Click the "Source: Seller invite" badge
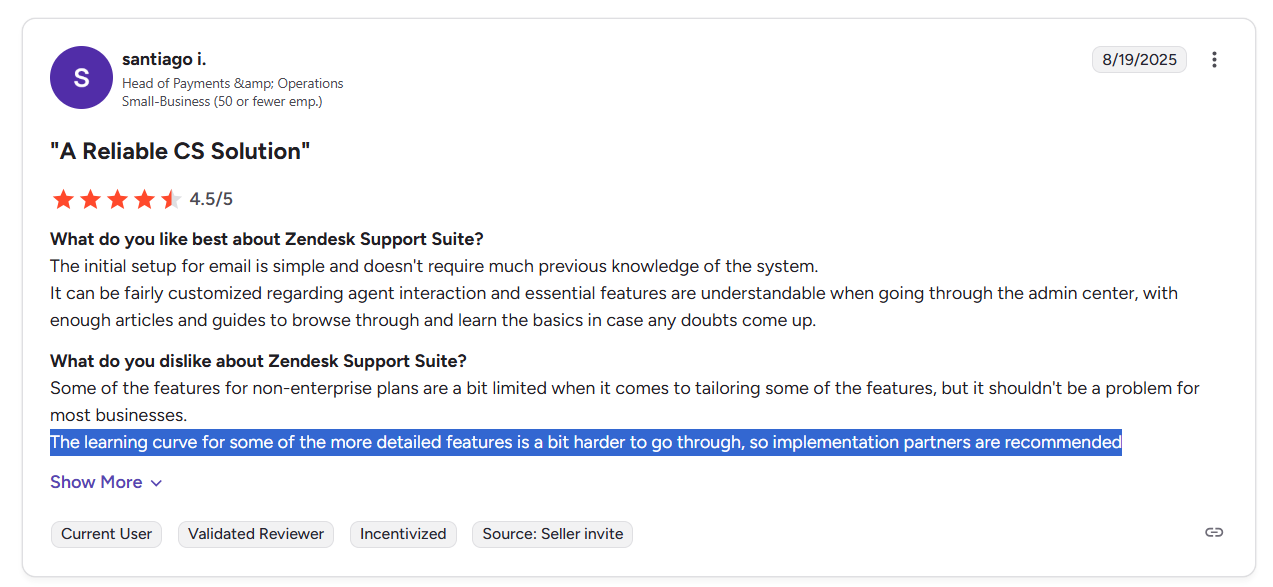Viewport: 1273px width, 587px height. coord(552,534)
